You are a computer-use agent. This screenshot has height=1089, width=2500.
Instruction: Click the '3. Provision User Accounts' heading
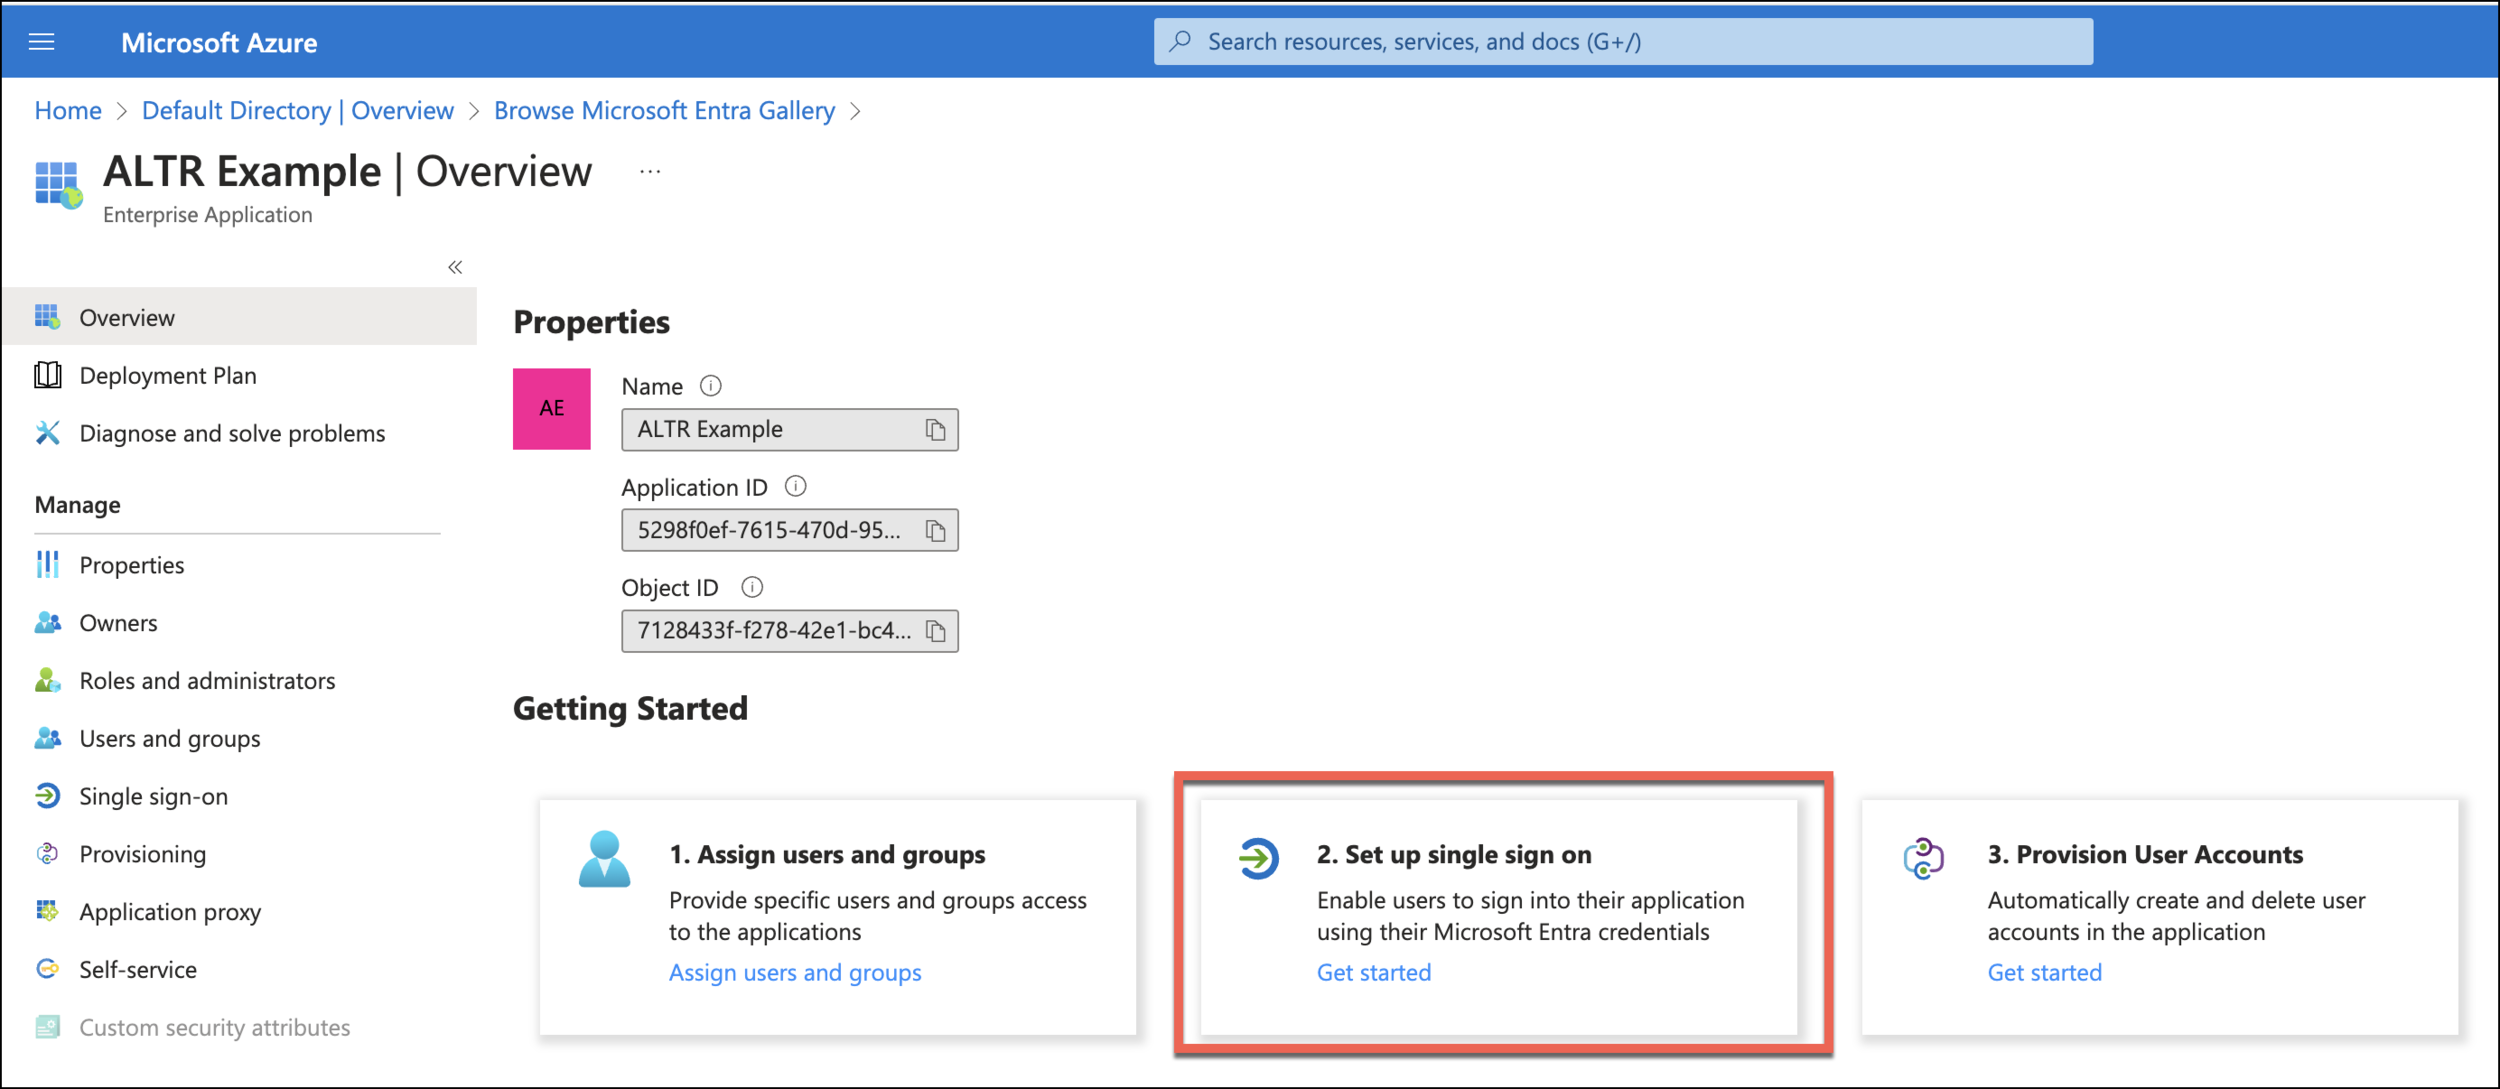[x=2146, y=855]
